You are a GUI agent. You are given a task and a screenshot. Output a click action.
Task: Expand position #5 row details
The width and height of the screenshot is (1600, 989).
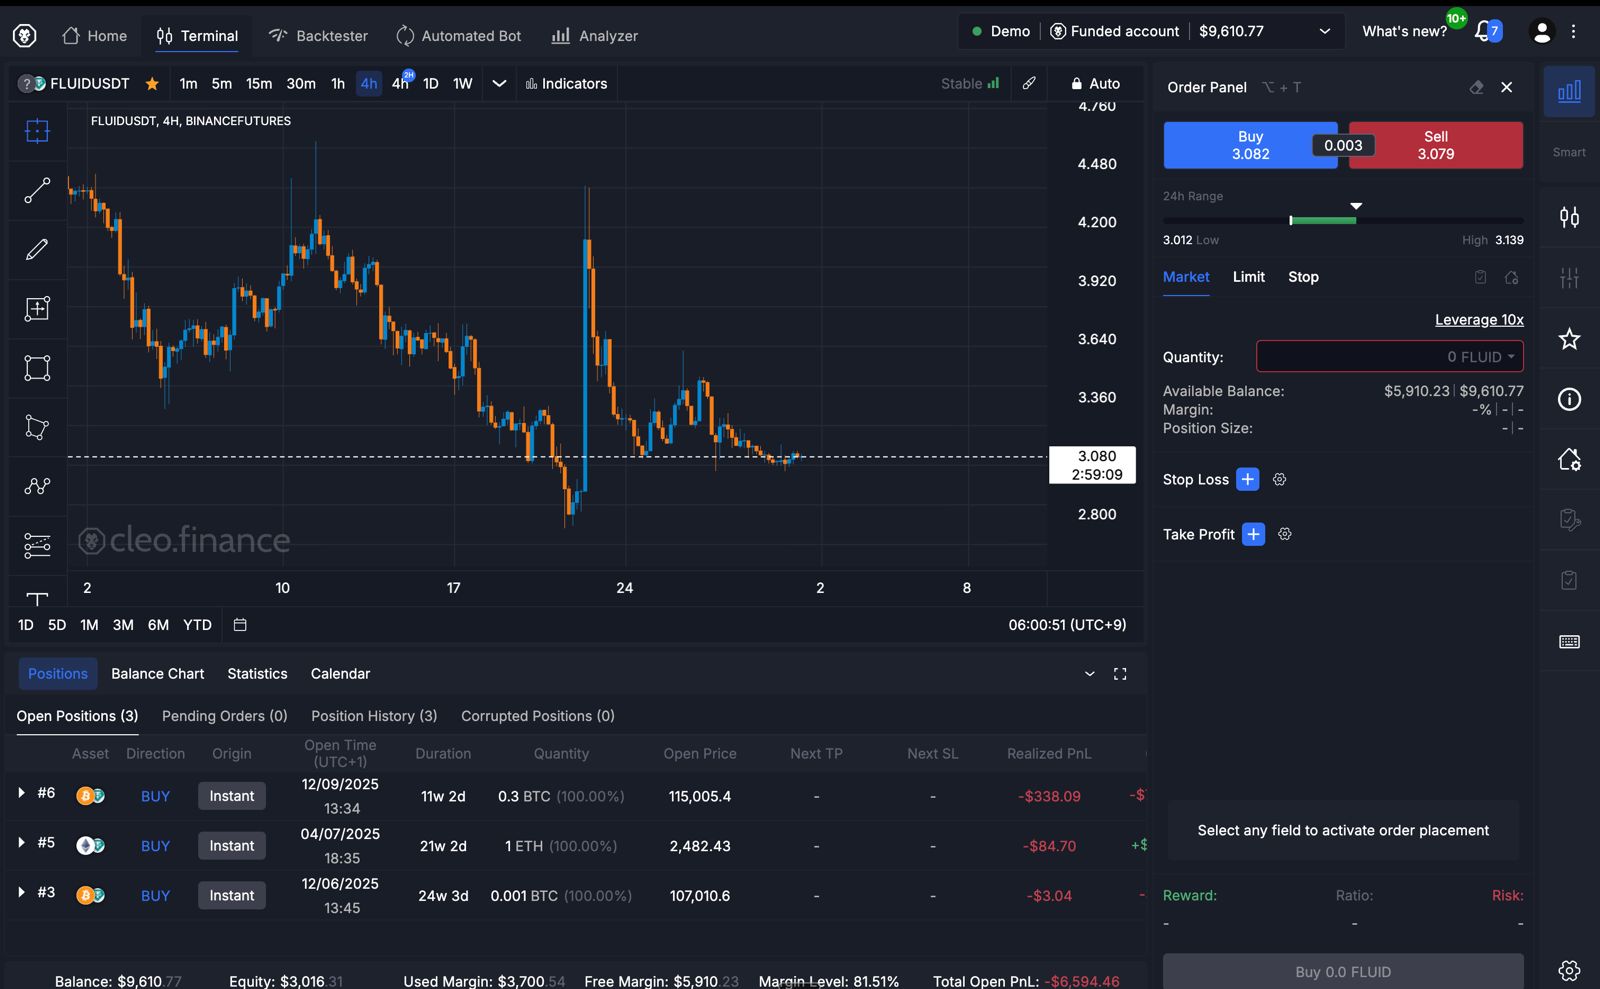[x=22, y=843]
